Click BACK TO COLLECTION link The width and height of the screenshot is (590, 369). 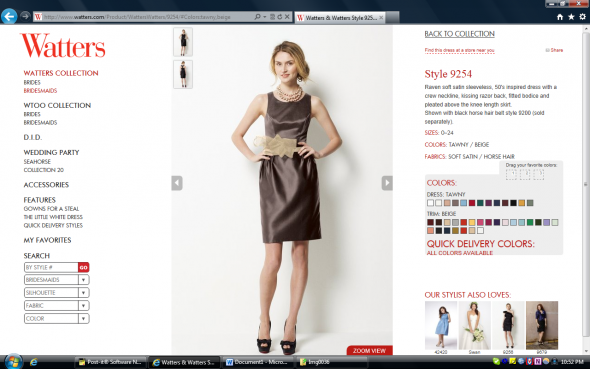click(x=459, y=34)
